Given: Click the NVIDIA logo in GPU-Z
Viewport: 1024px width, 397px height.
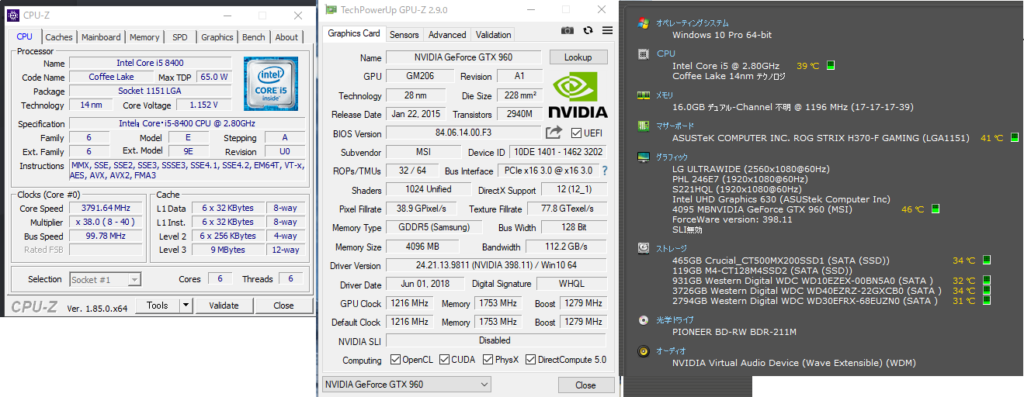Looking at the screenshot, I should tap(577, 95).
